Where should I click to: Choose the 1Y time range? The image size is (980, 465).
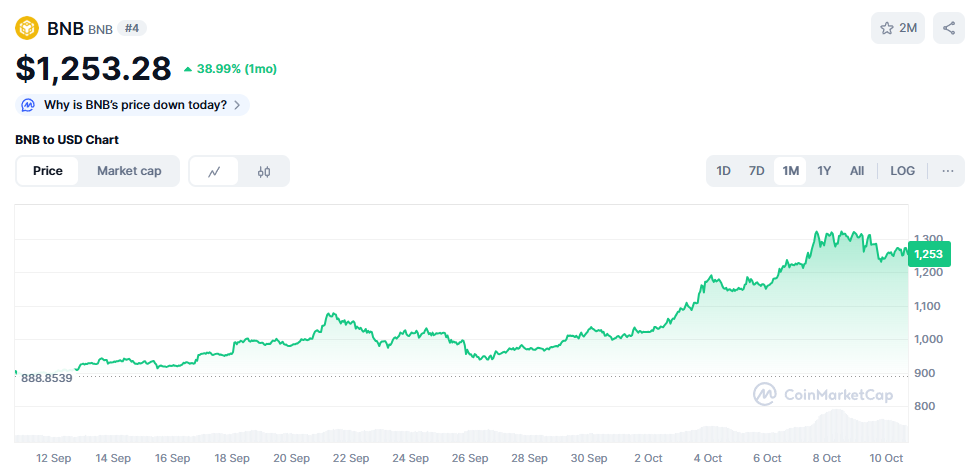[824, 171]
